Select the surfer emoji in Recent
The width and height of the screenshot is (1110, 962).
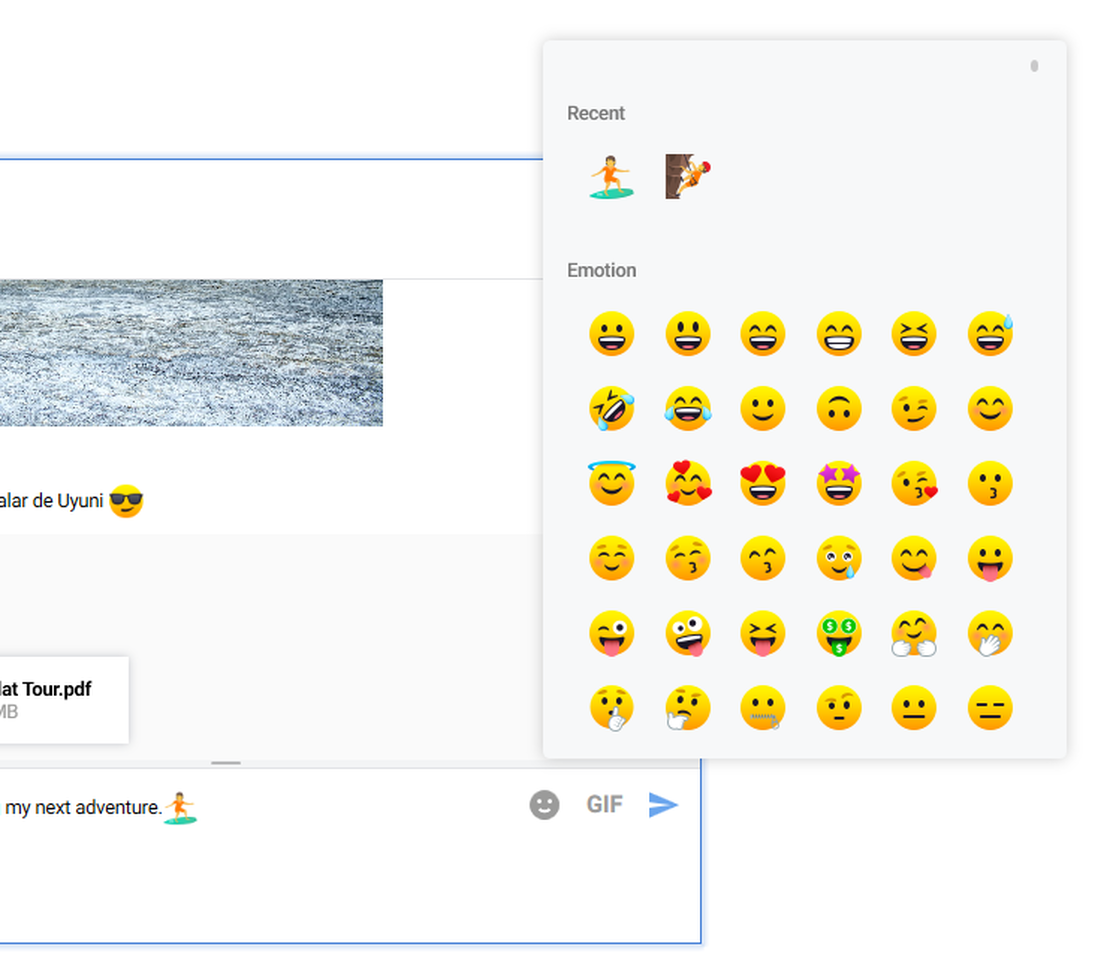(x=611, y=177)
